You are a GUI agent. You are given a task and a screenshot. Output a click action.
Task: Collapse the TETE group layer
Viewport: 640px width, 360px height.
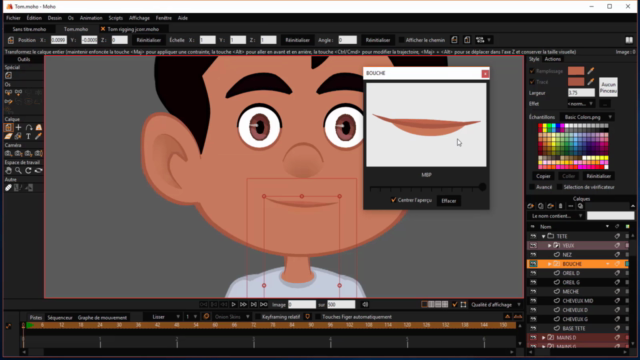pos(543,236)
